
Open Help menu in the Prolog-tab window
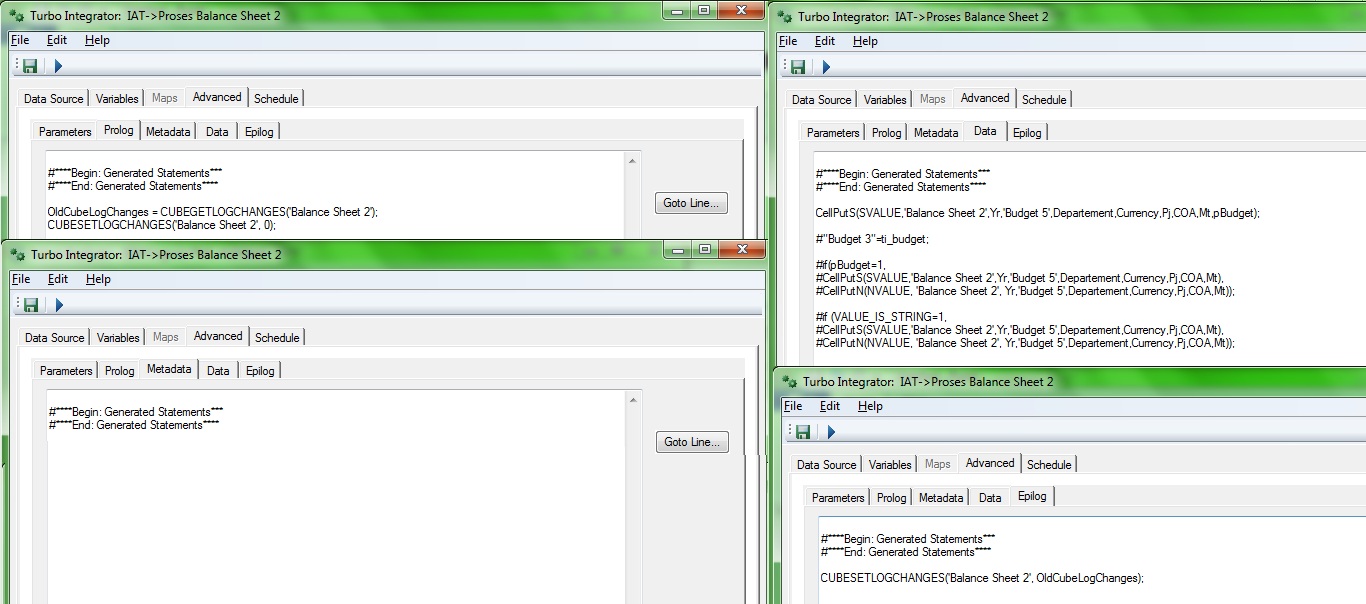[x=97, y=40]
